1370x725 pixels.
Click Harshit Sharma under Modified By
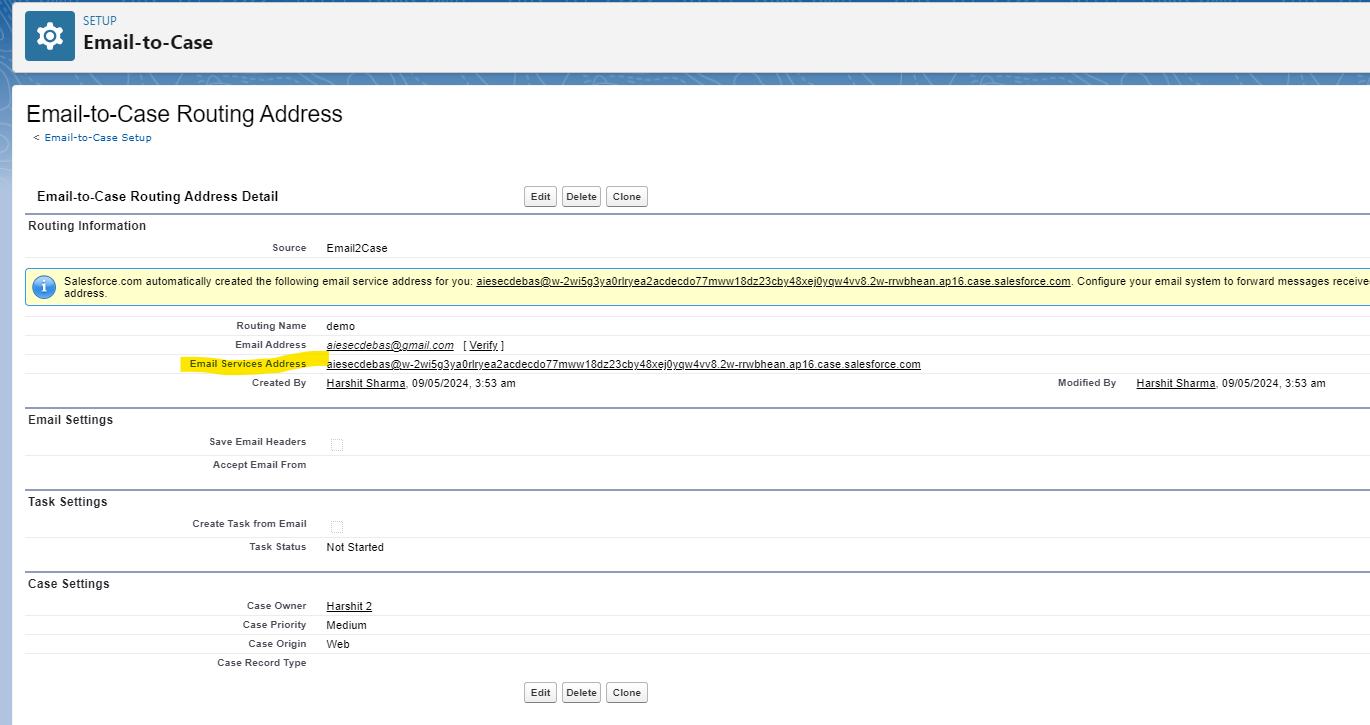pyautogui.click(x=1175, y=383)
